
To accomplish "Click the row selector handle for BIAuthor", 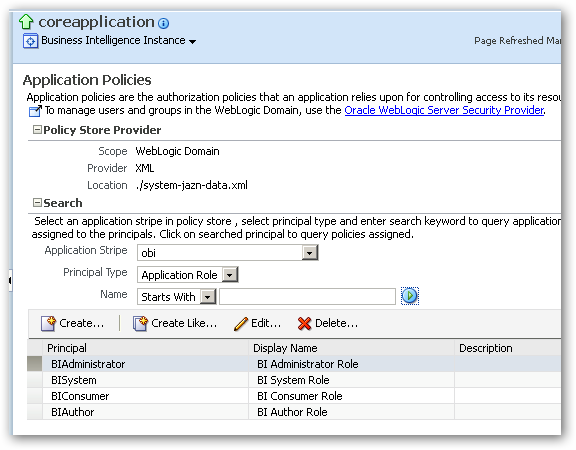I will click(35, 412).
